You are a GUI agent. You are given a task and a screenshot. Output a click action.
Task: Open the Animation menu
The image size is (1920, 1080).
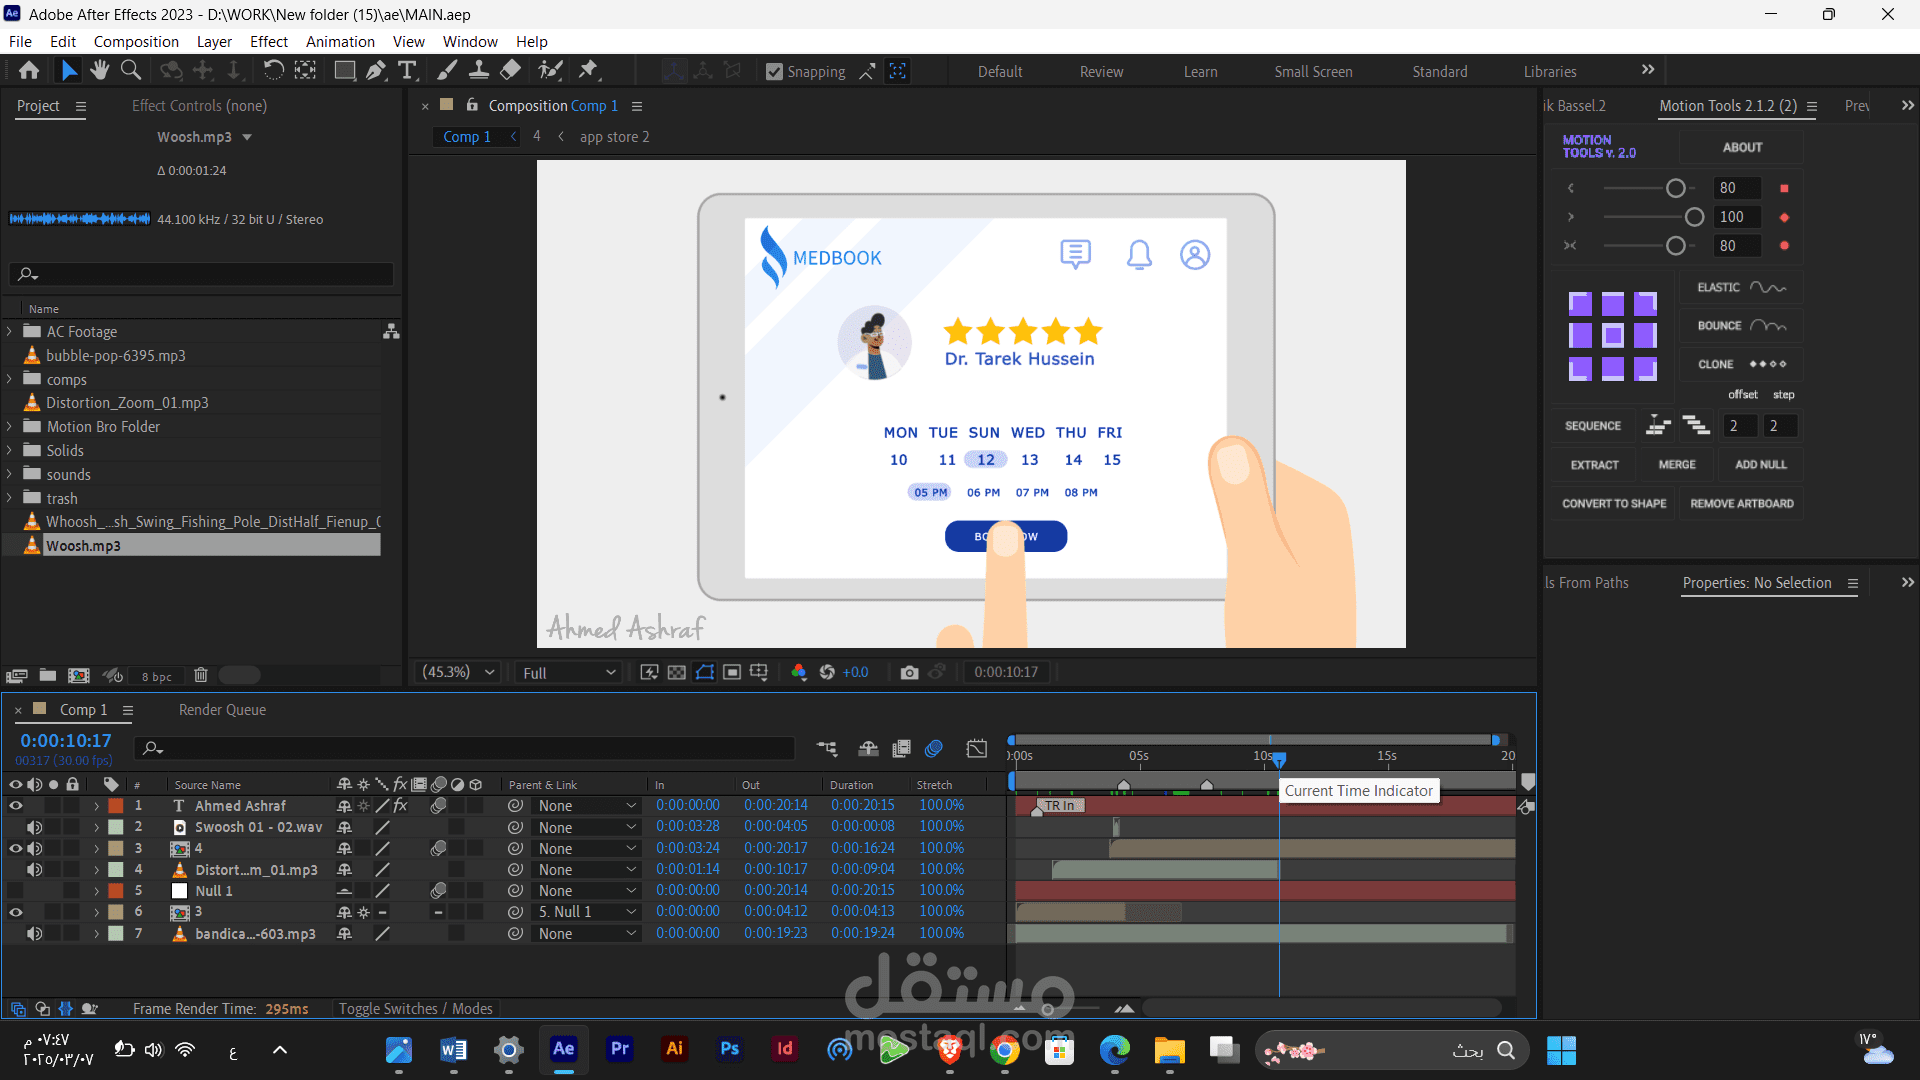point(340,42)
